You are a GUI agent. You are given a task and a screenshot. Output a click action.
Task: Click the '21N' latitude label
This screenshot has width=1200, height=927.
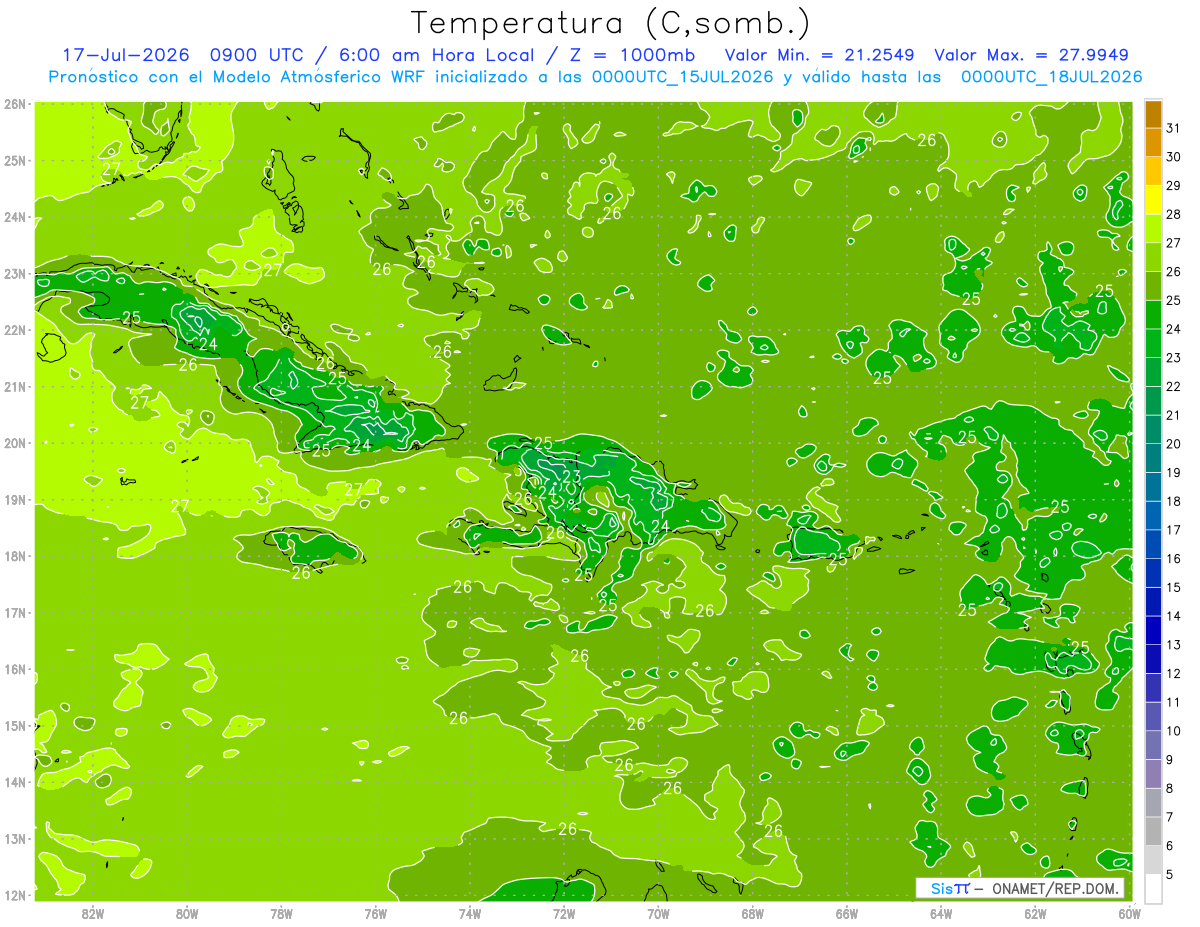14,386
